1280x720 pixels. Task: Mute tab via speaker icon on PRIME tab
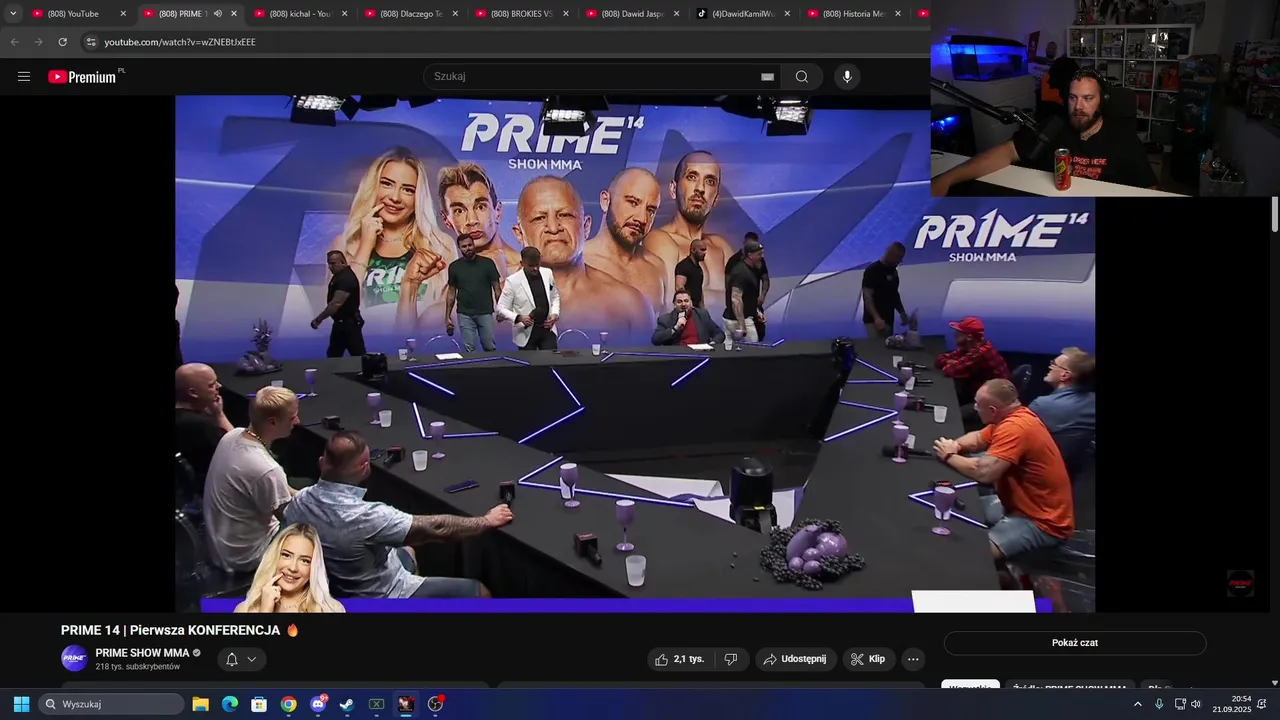(218, 14)
